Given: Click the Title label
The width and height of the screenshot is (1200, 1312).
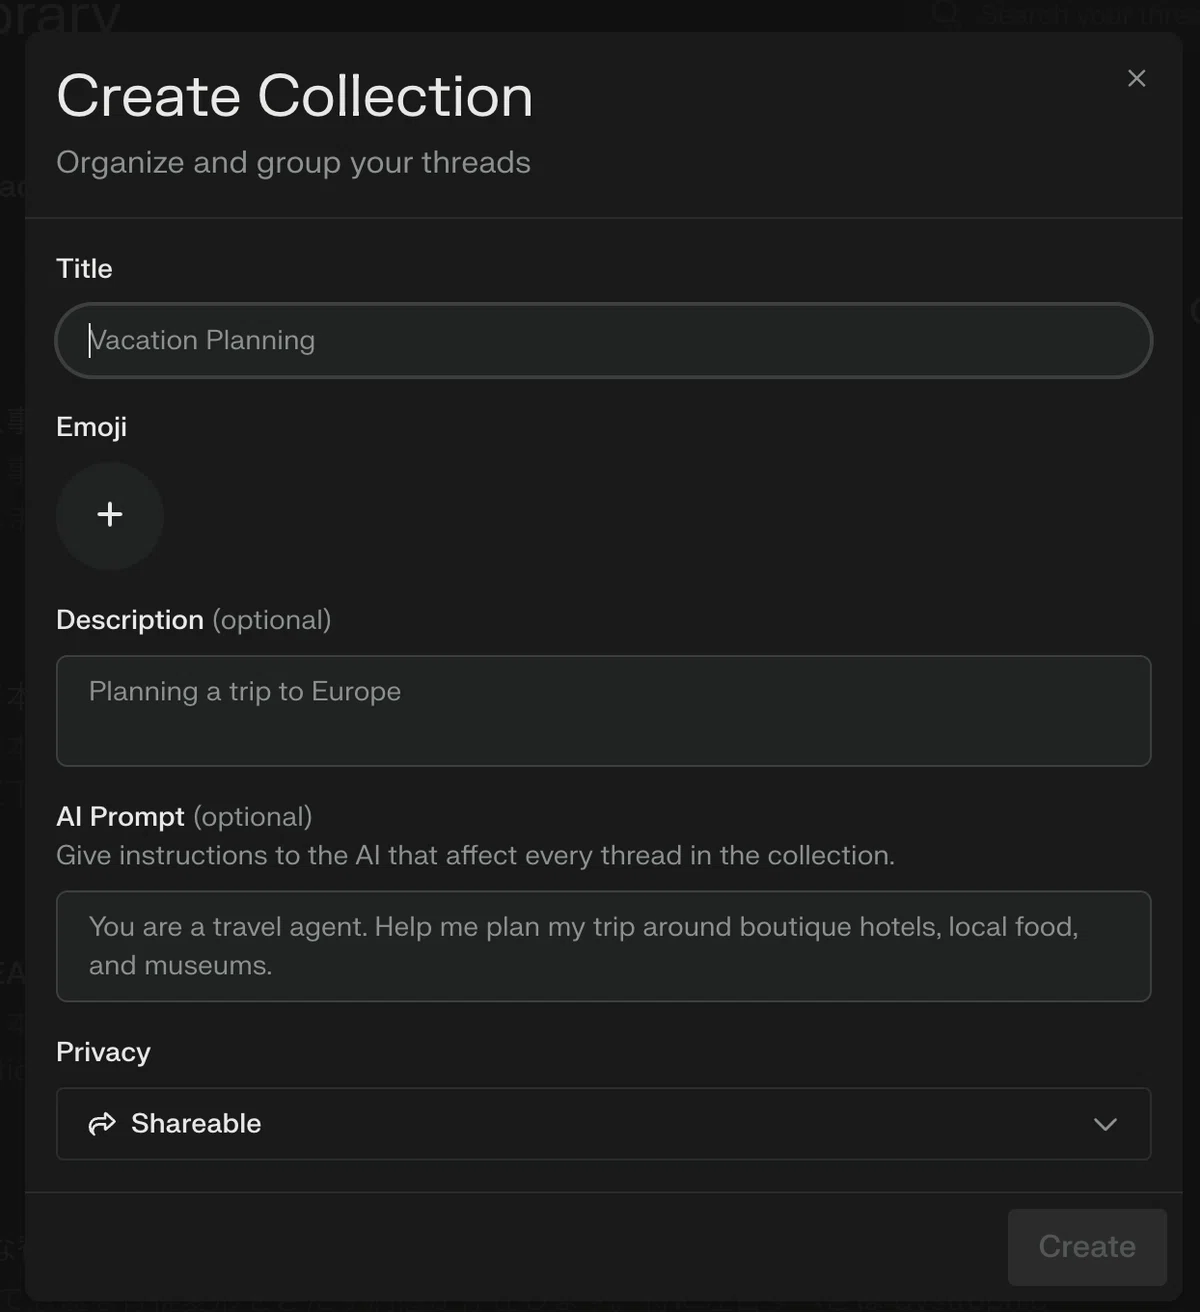Looking at the screenshot, I should (x=84, y=268).
